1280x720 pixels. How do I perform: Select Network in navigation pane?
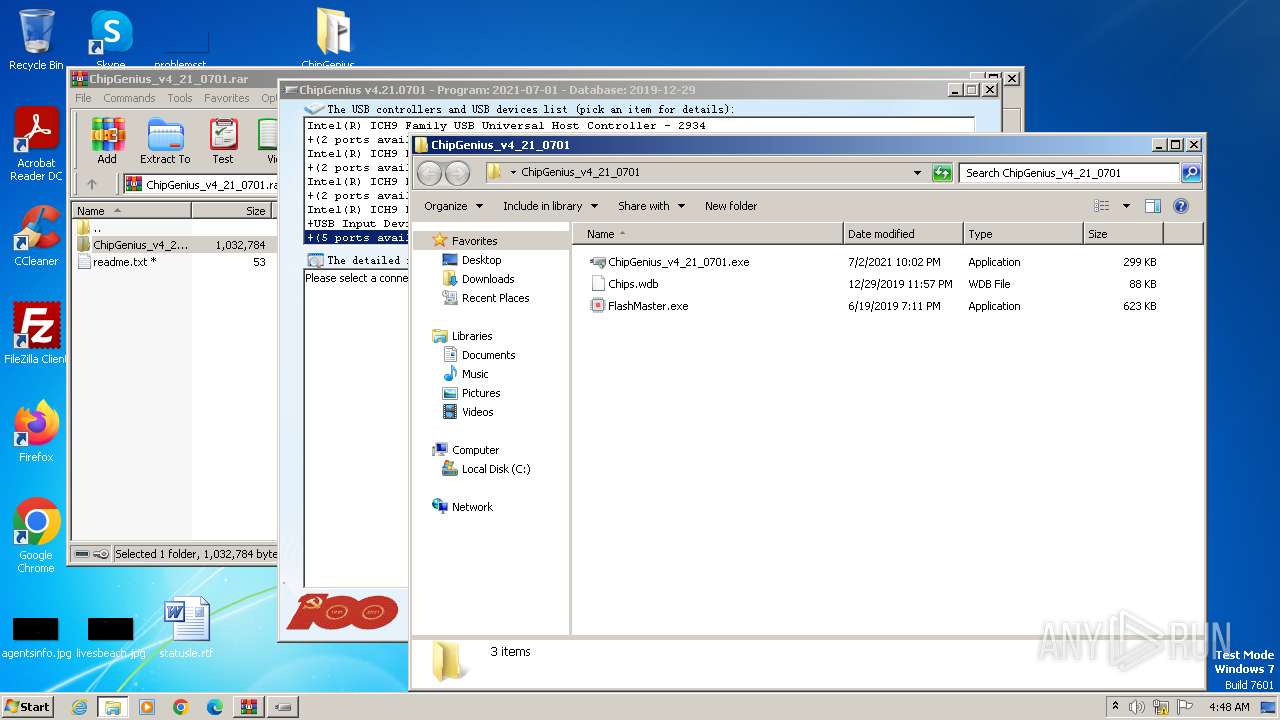pos(462,507)
